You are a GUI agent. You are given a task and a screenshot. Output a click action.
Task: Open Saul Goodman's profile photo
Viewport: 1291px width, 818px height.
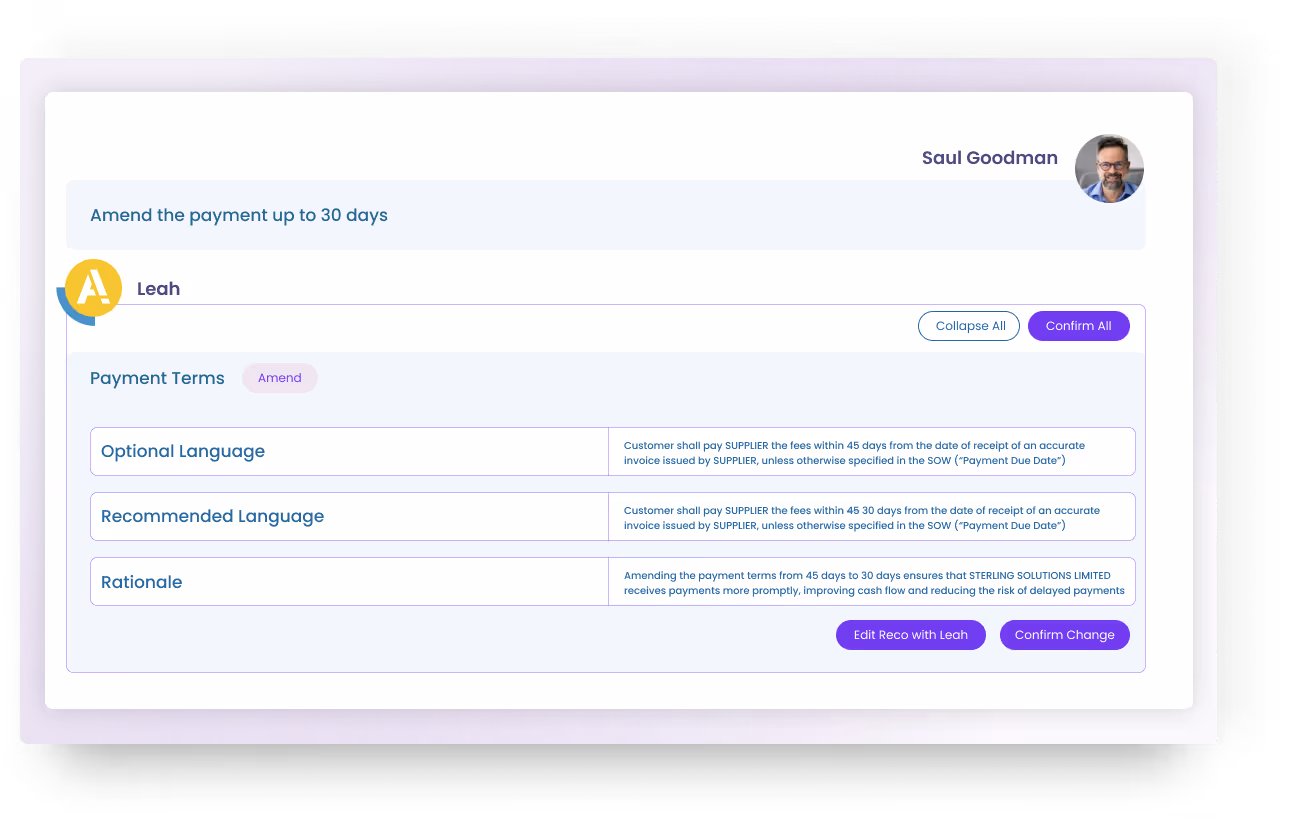(x=1109, y=168)
